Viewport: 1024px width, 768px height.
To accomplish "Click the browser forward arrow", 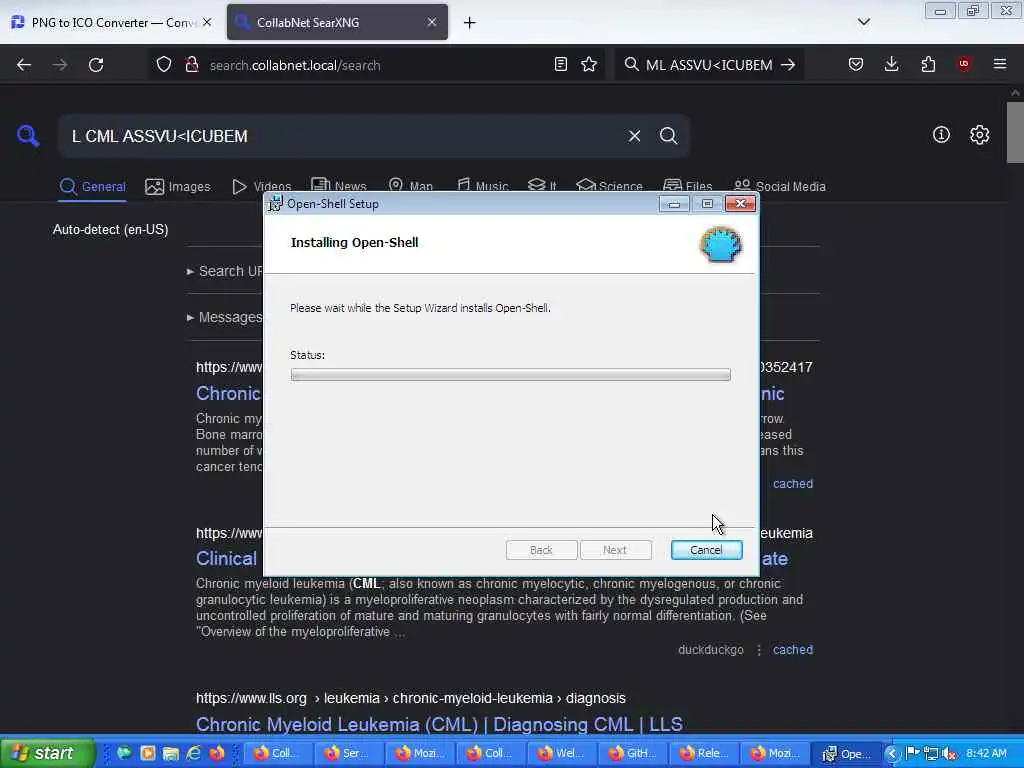I will pos(59,65).
